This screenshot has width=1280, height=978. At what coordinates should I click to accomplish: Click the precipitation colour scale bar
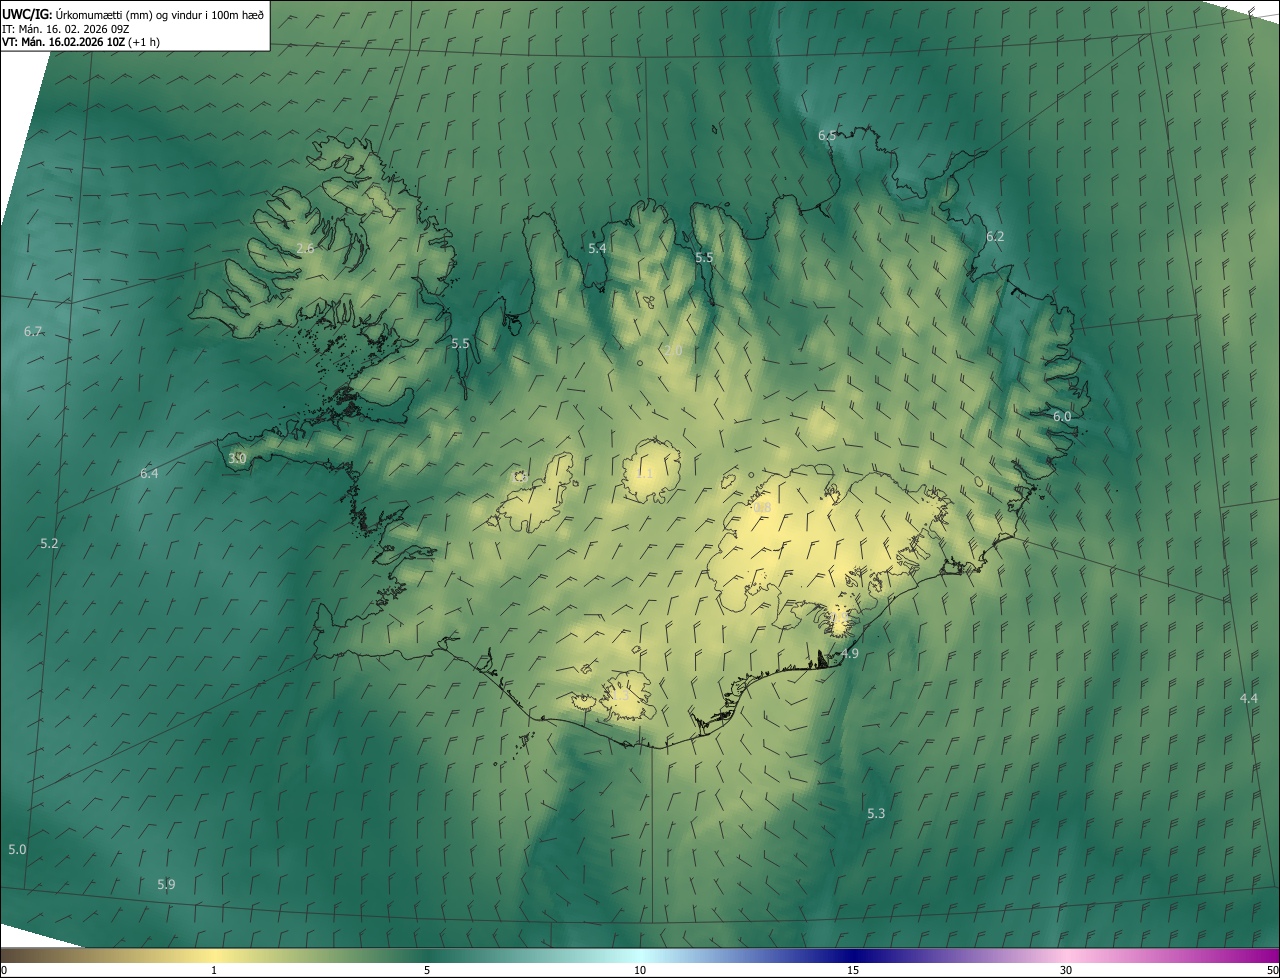tap(640, 955)
